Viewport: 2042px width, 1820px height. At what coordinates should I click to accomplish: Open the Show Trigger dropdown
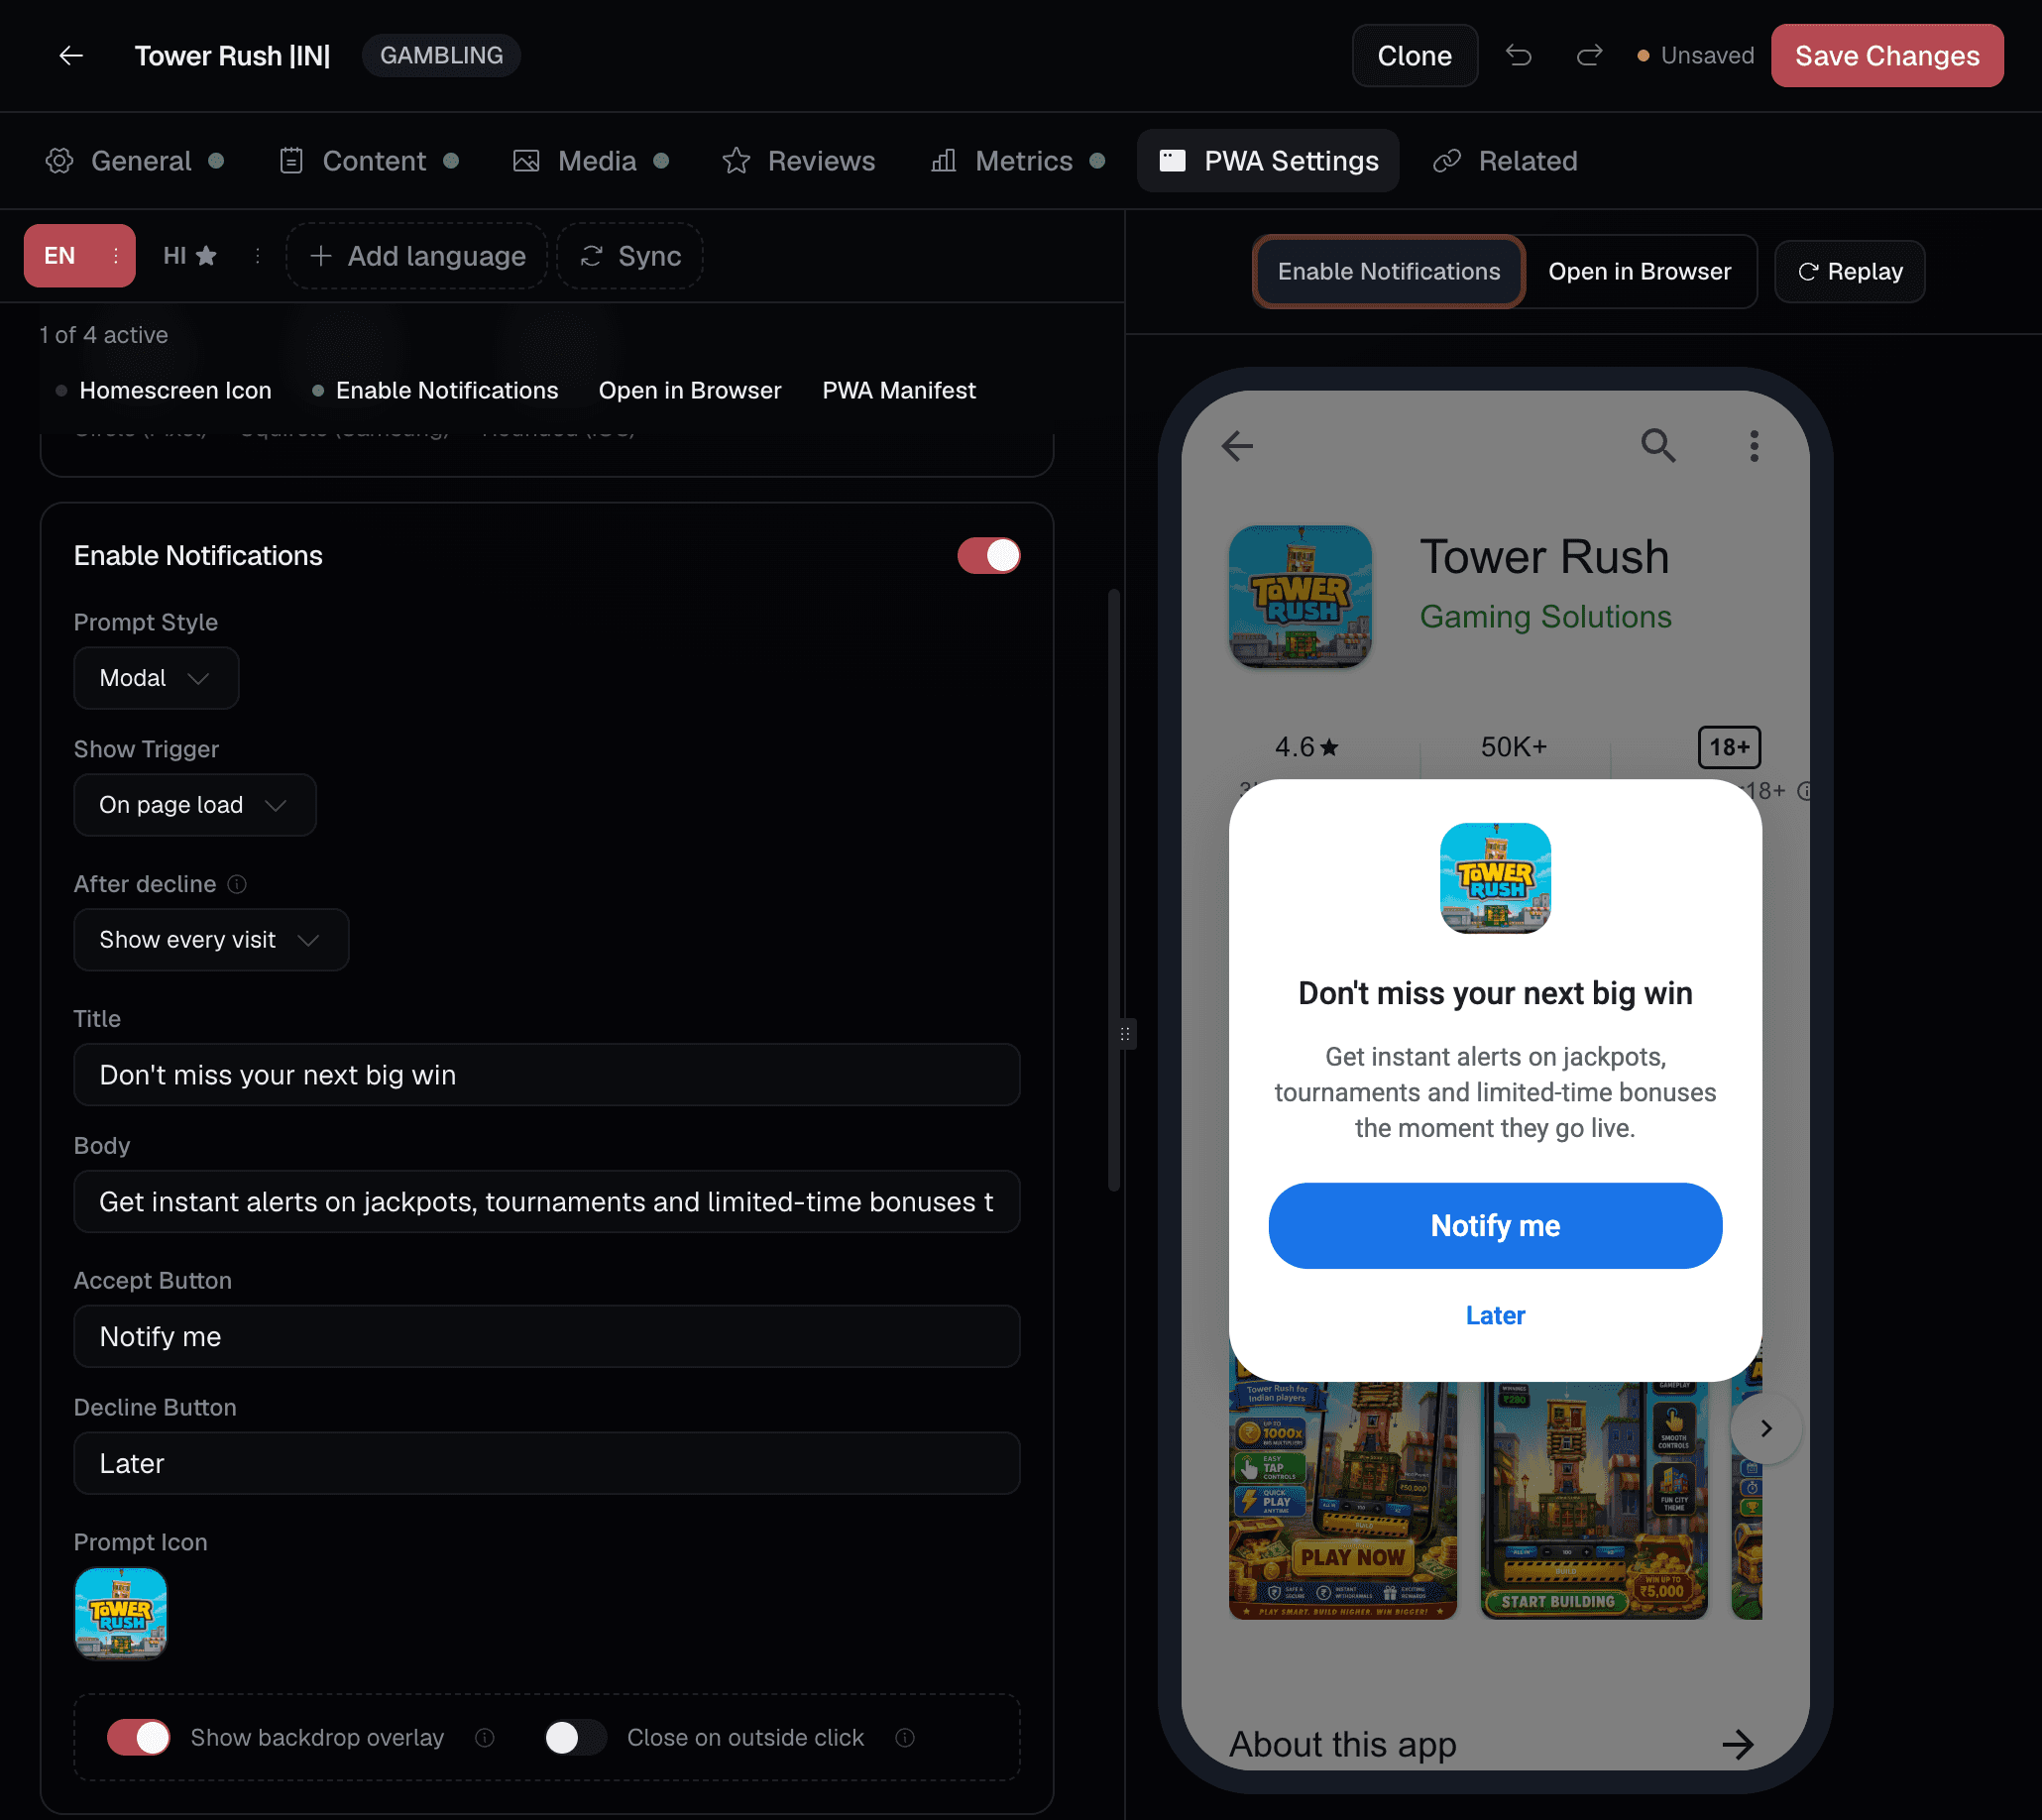(195, 805)
